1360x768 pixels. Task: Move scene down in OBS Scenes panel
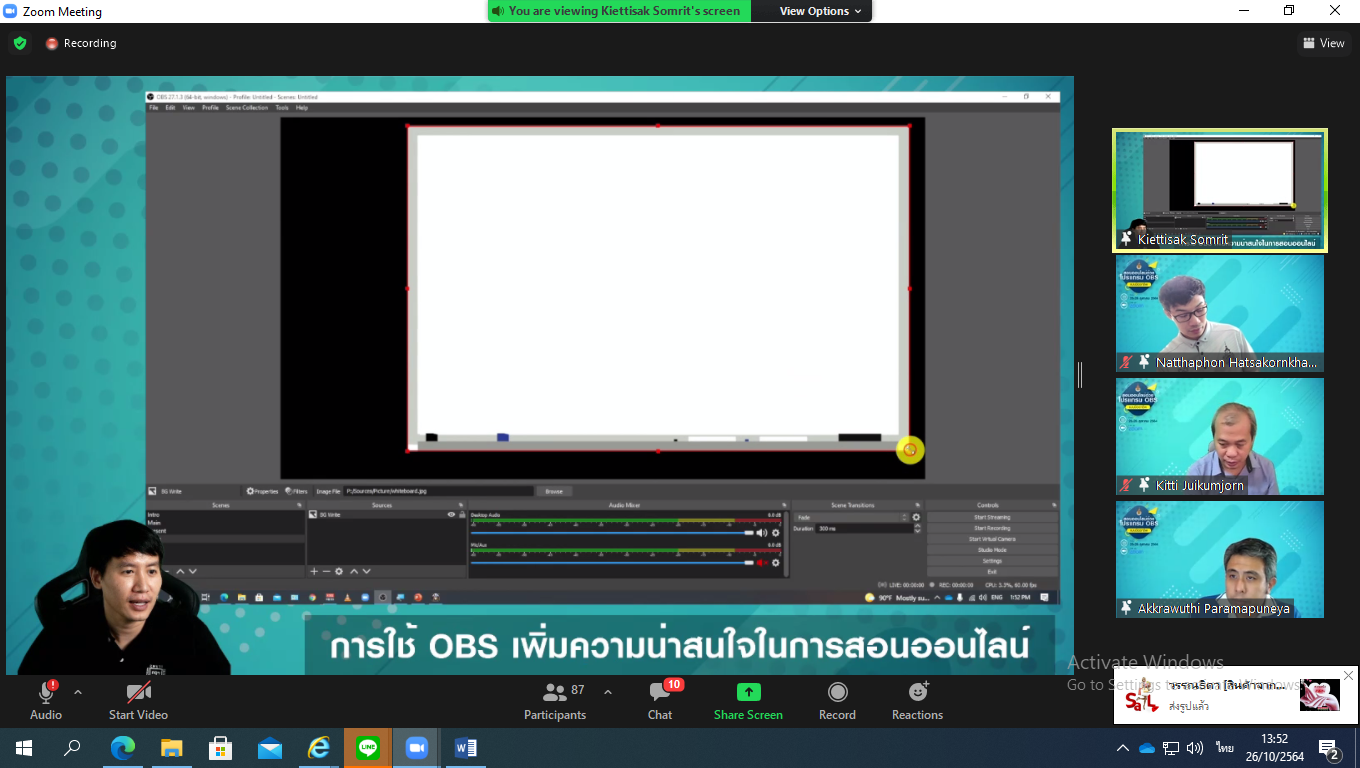click(193, 571)
